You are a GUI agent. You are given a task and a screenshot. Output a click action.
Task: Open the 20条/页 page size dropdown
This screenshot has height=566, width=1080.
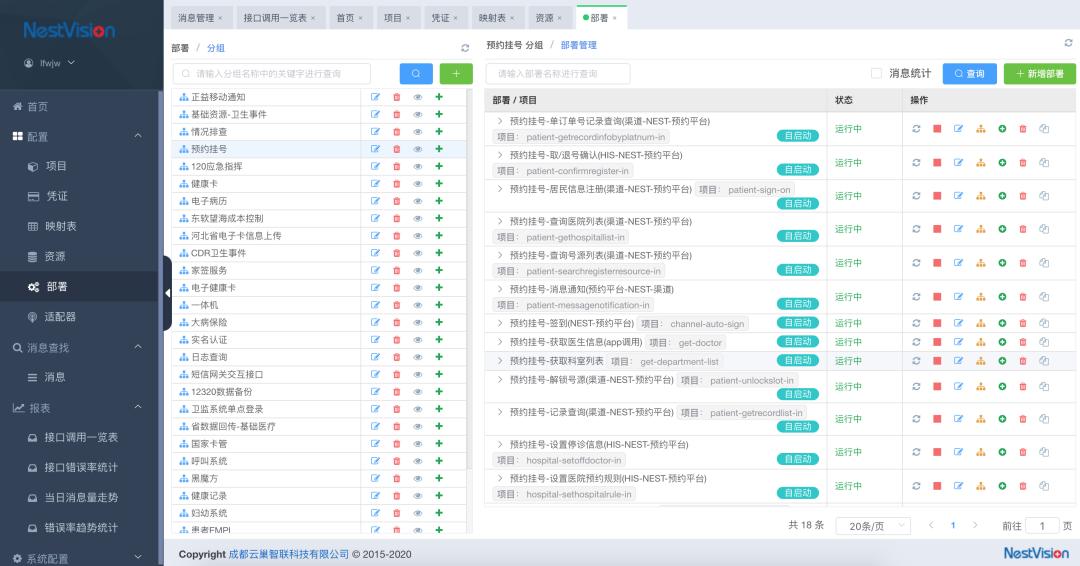873,526
